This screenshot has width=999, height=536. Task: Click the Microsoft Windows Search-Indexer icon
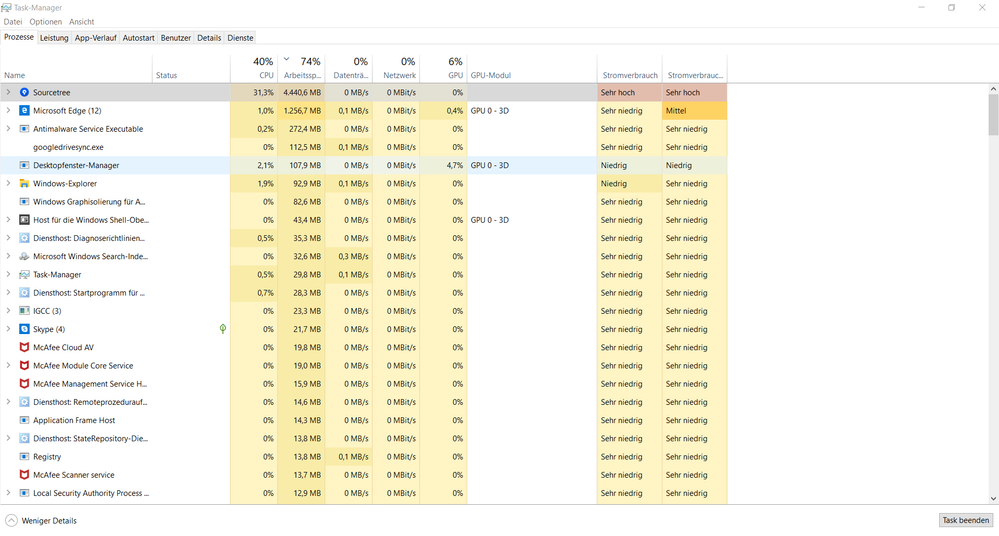tap(24, 256)
